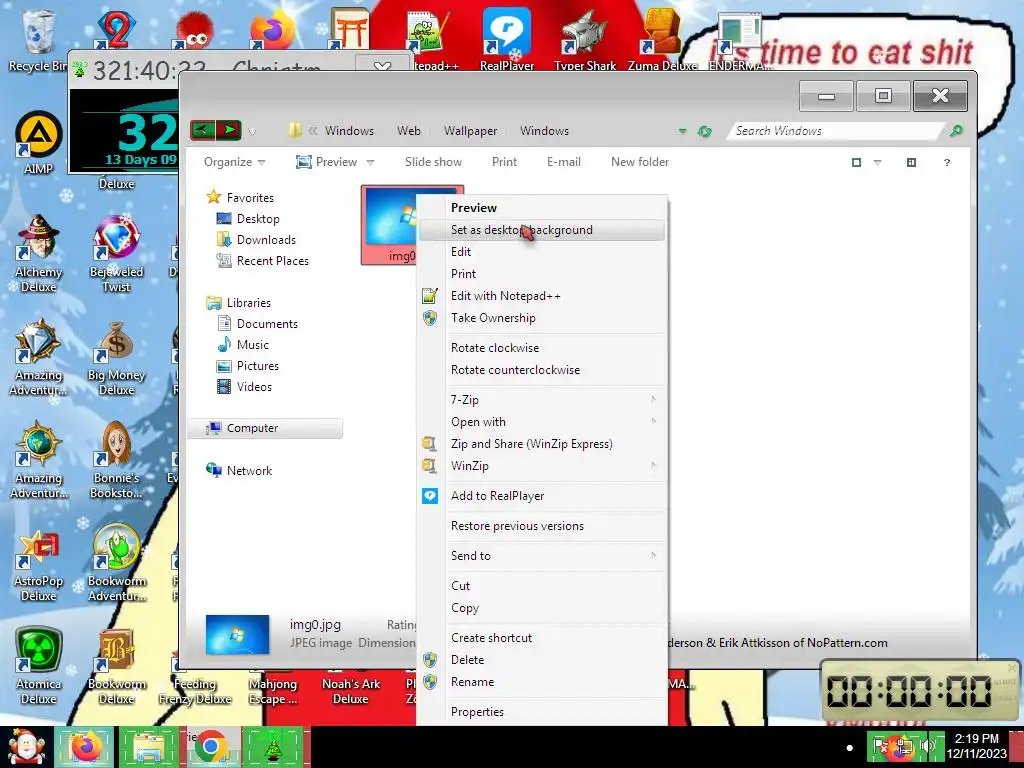Open AstroPop Deluxe desktop shortcut
Screen dimensions: 1024x768
coord(39,565)
